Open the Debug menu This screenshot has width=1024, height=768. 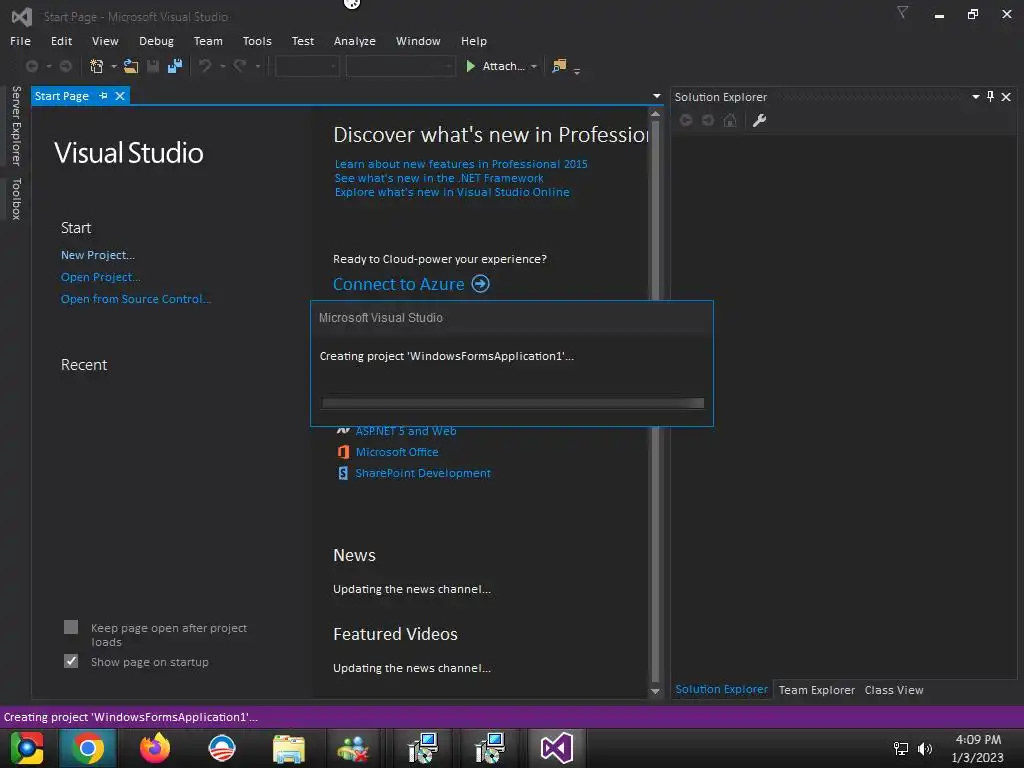[x=156, y=41]
